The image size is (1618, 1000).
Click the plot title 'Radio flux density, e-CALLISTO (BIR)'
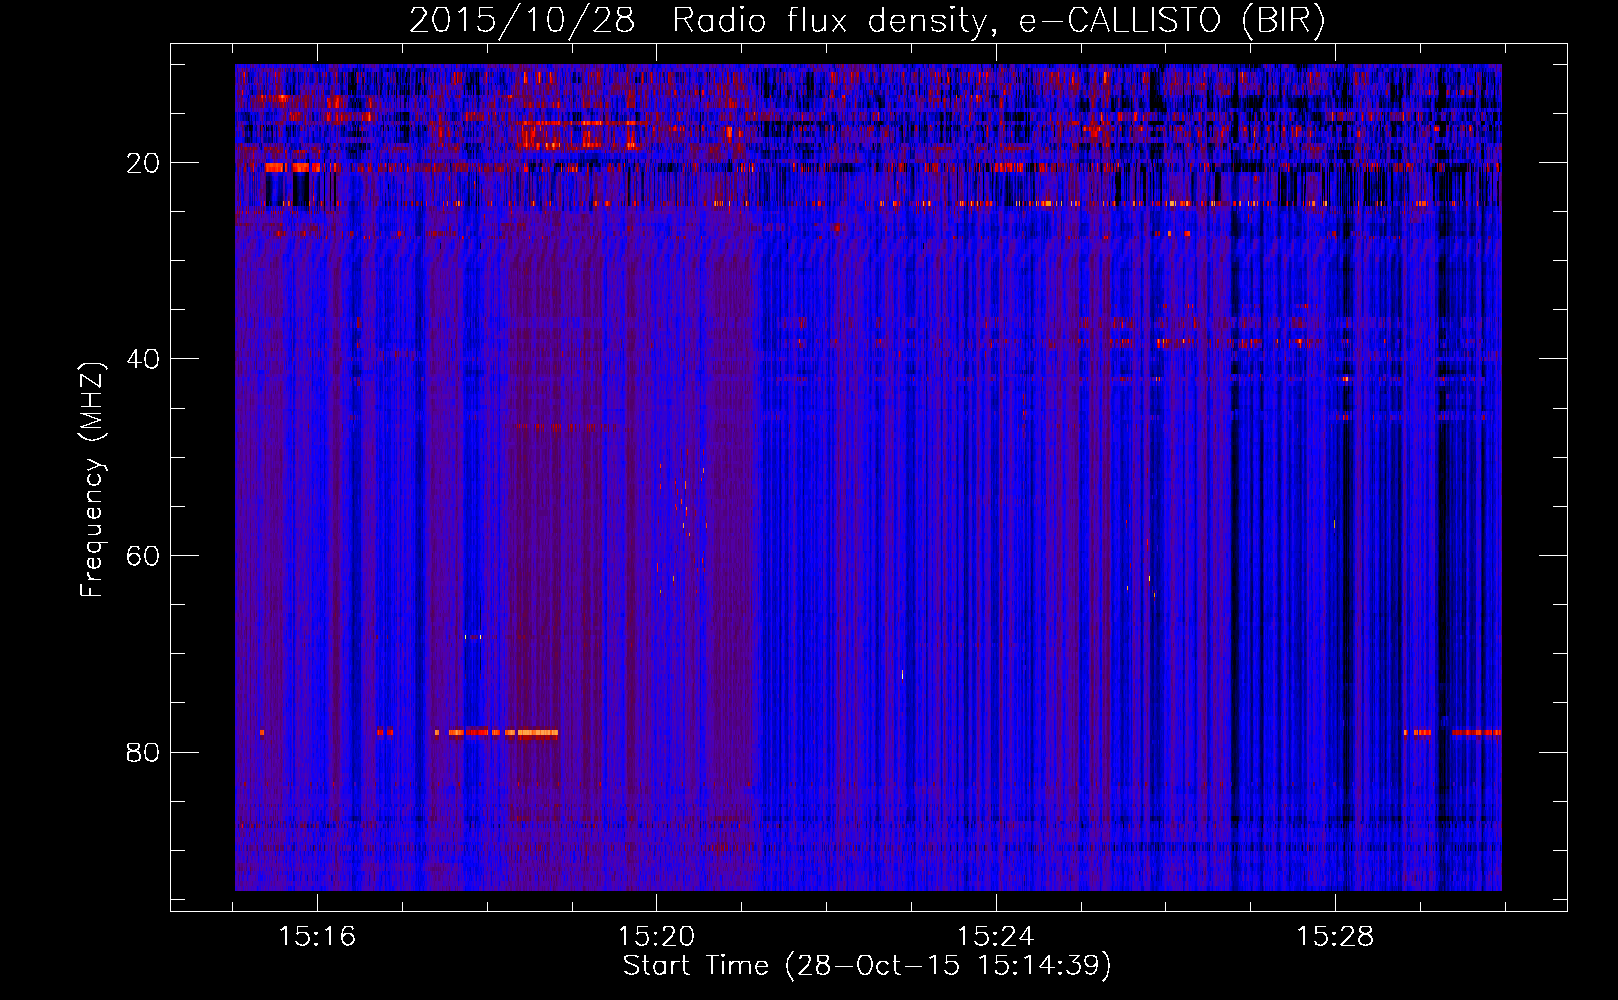click(998, 21)
